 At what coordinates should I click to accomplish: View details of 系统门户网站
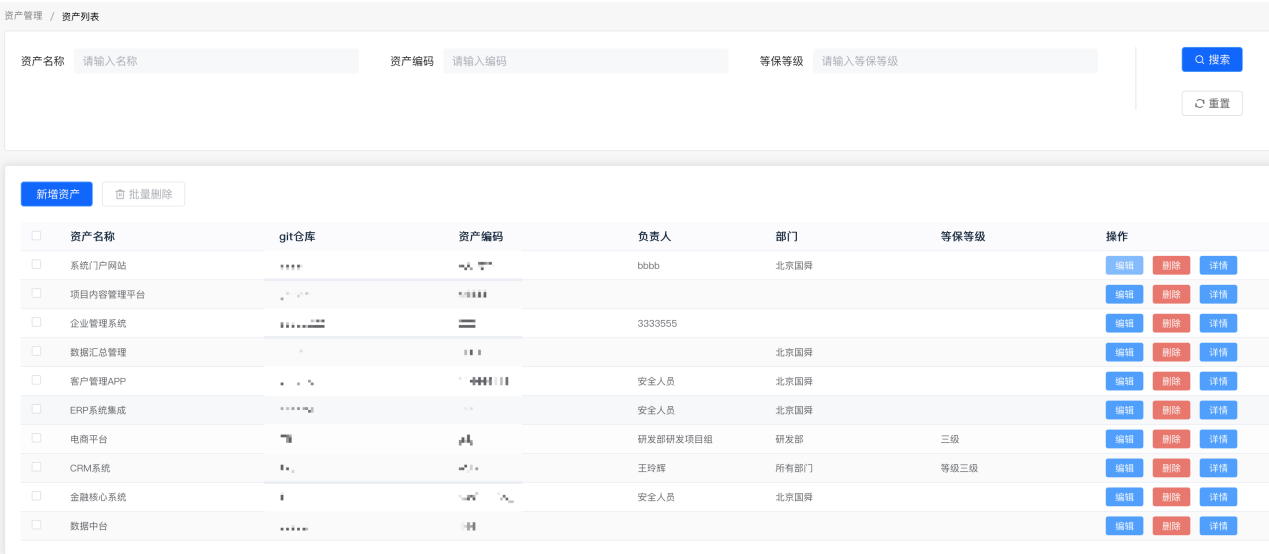[x=1218, y=265]
